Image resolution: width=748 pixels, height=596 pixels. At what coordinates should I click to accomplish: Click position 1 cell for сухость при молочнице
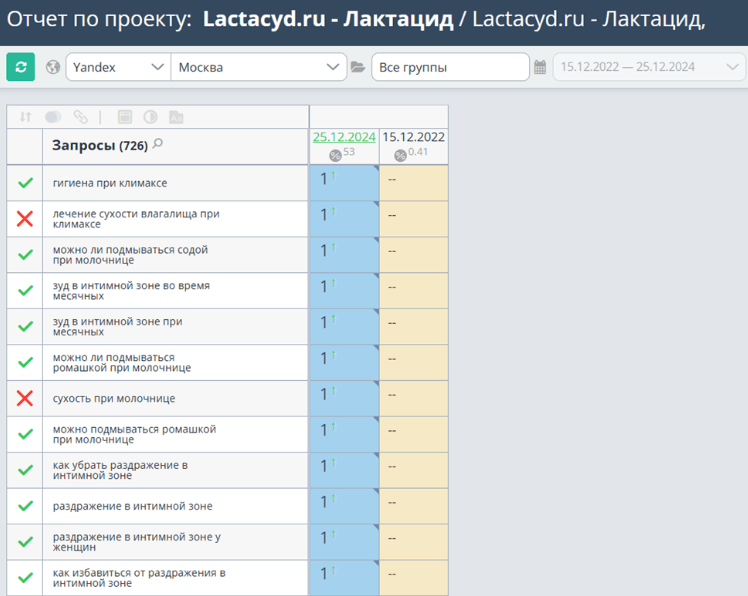344,398
